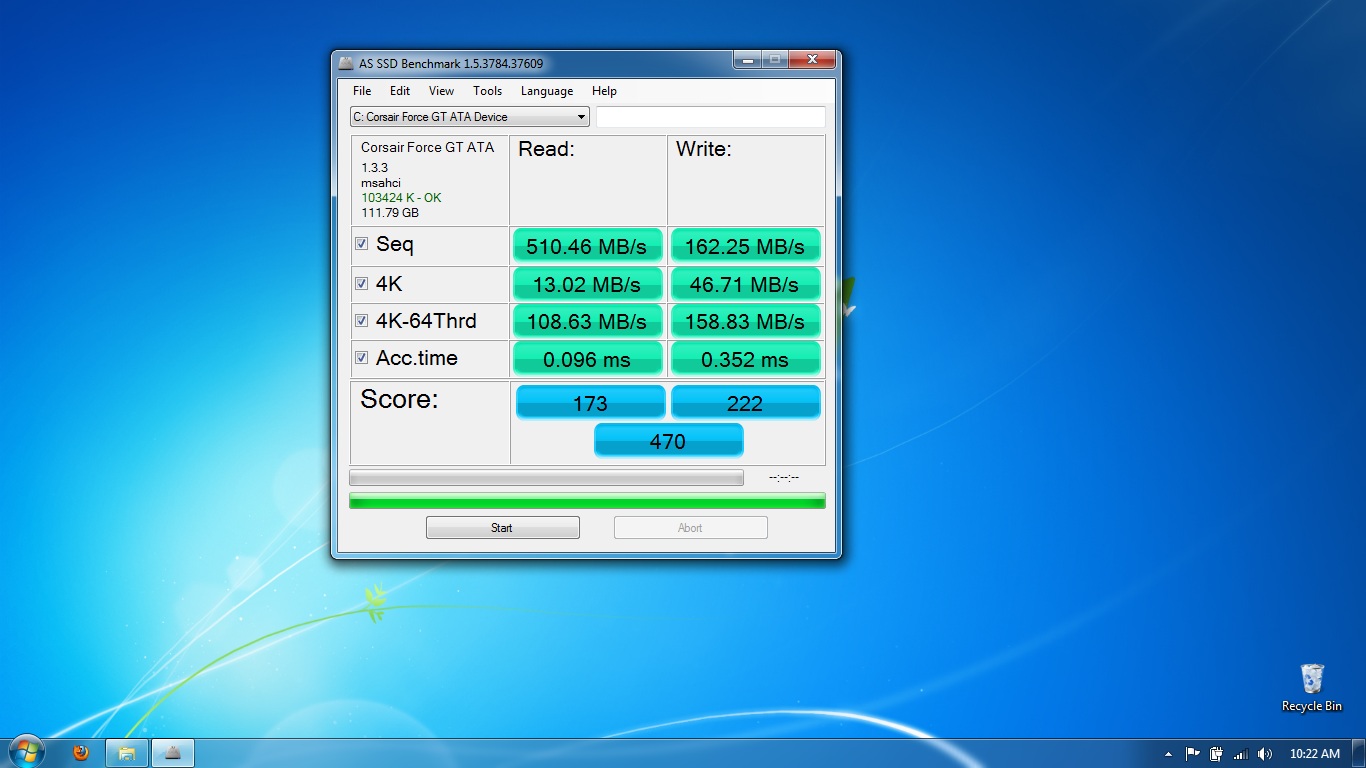Click write access time 0.352 ms
This screenshot has height=768, width=1366.
[745, 359]
